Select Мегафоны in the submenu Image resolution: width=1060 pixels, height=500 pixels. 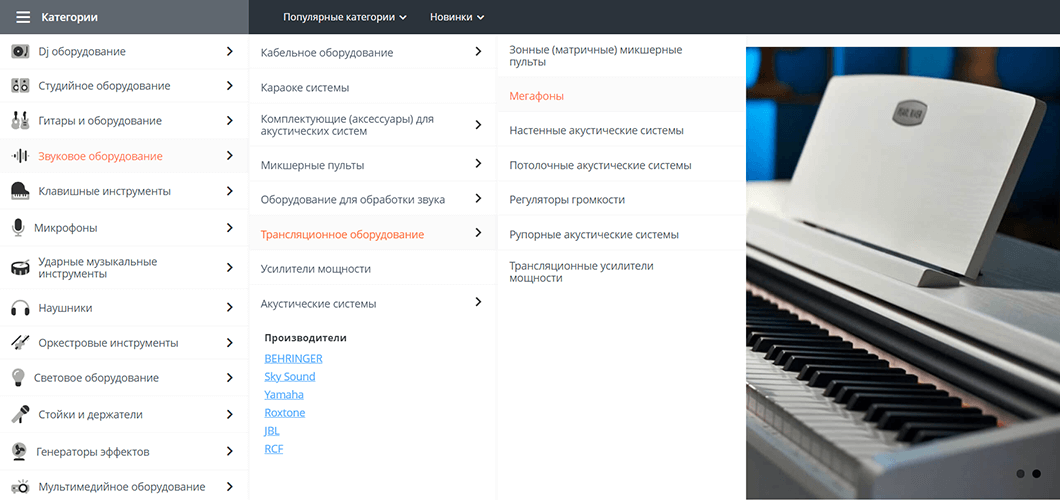point(537,96)
